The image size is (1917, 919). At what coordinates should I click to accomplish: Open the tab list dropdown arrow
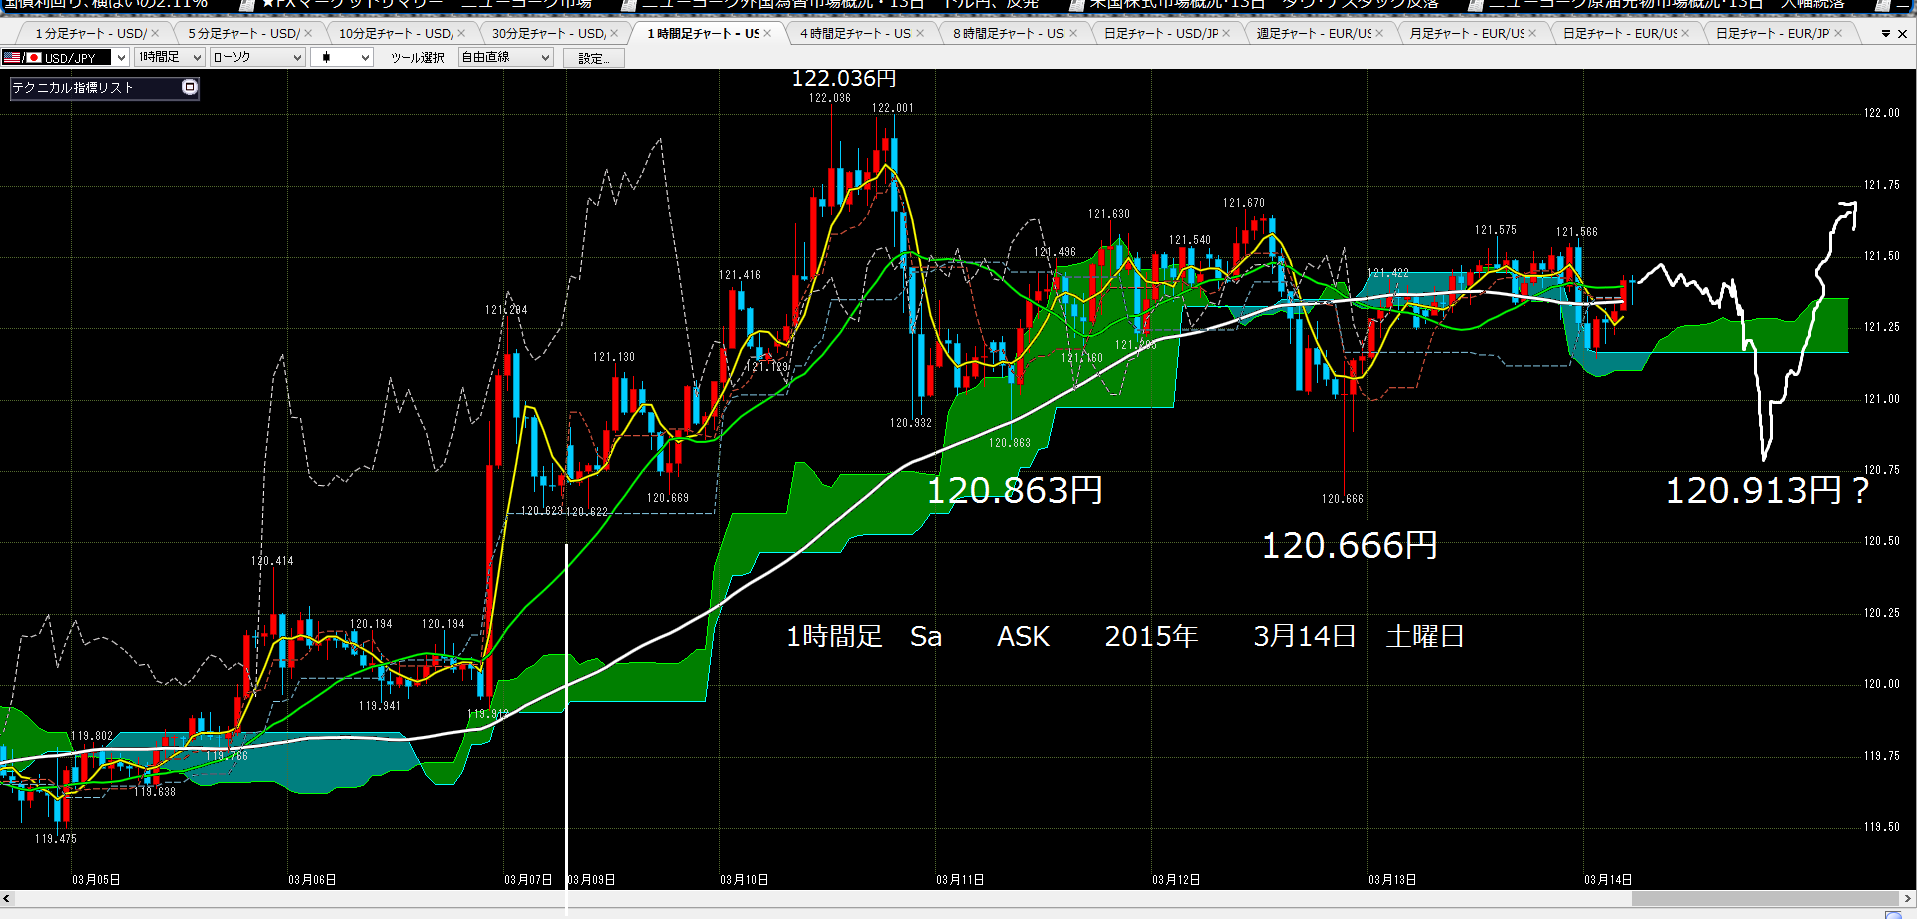click(1886, 34)
